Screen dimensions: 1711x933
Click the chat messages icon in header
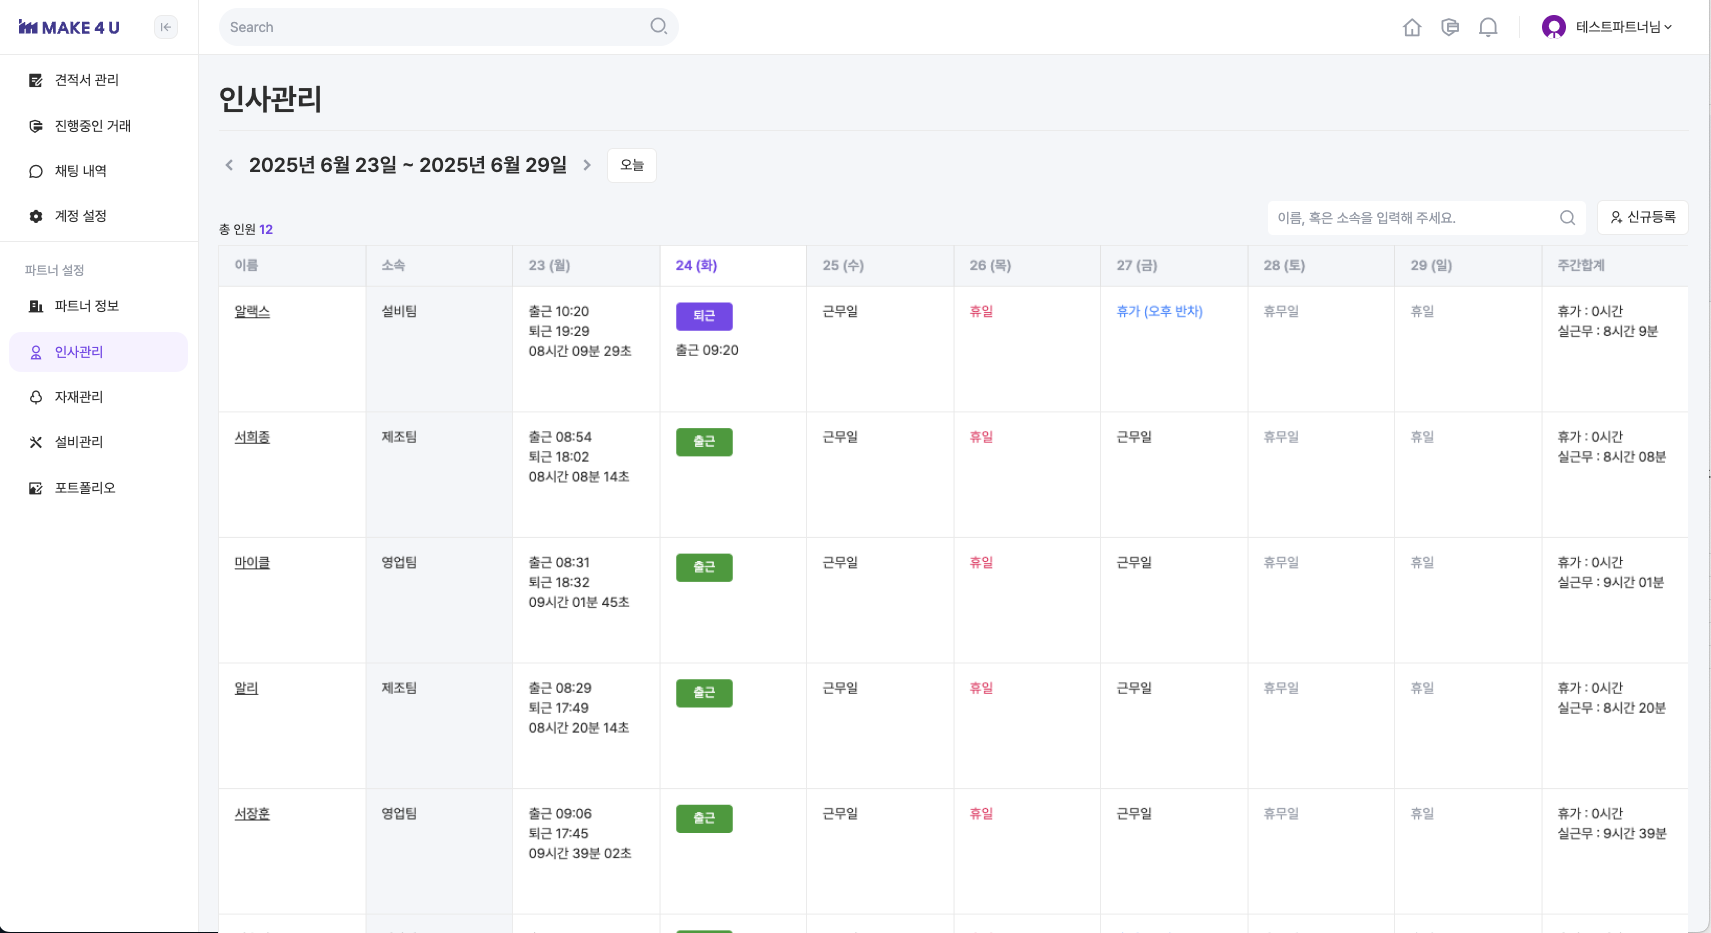[x=1450, y=27]
